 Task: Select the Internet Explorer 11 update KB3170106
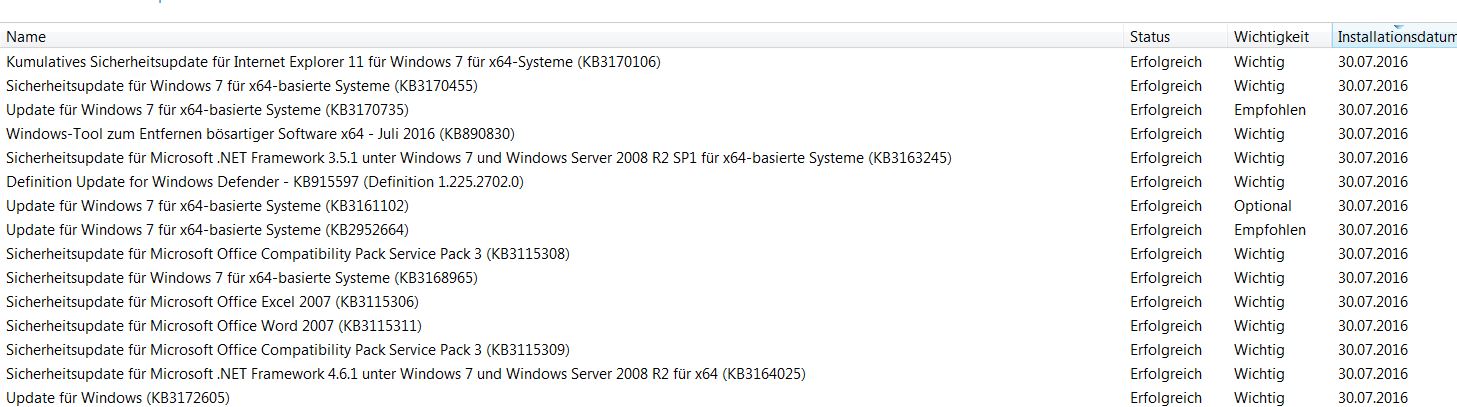click(x=333, y=62)
